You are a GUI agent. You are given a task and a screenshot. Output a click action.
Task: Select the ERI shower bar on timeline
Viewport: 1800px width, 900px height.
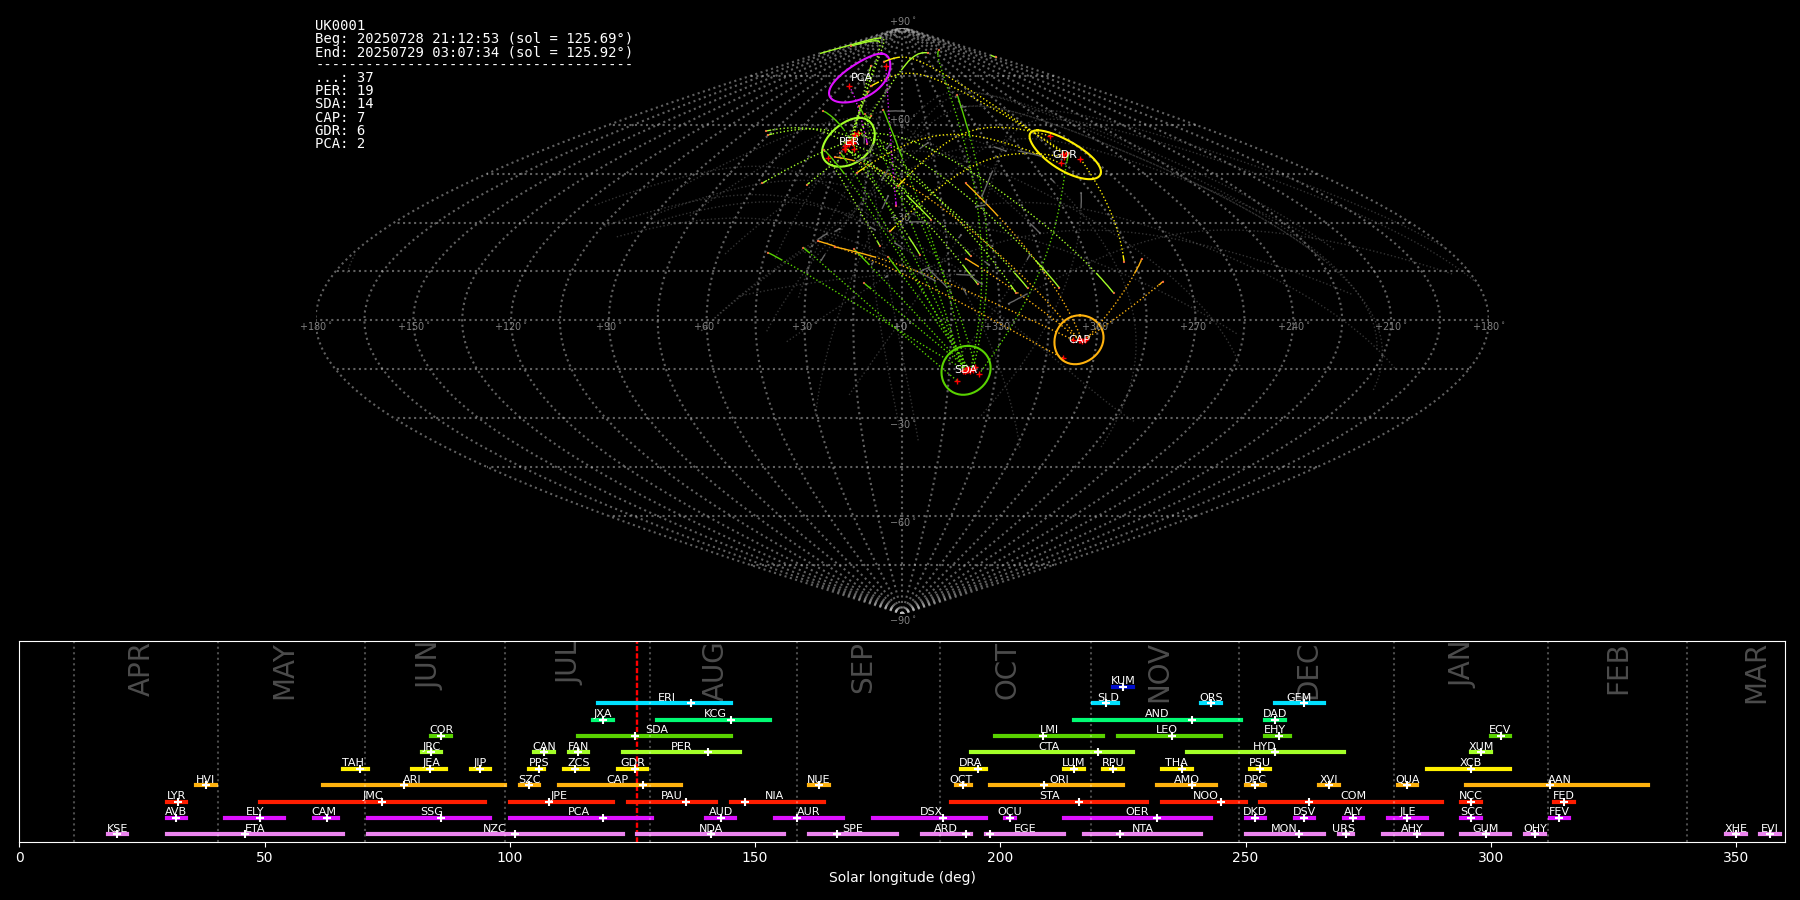[664, 703]
